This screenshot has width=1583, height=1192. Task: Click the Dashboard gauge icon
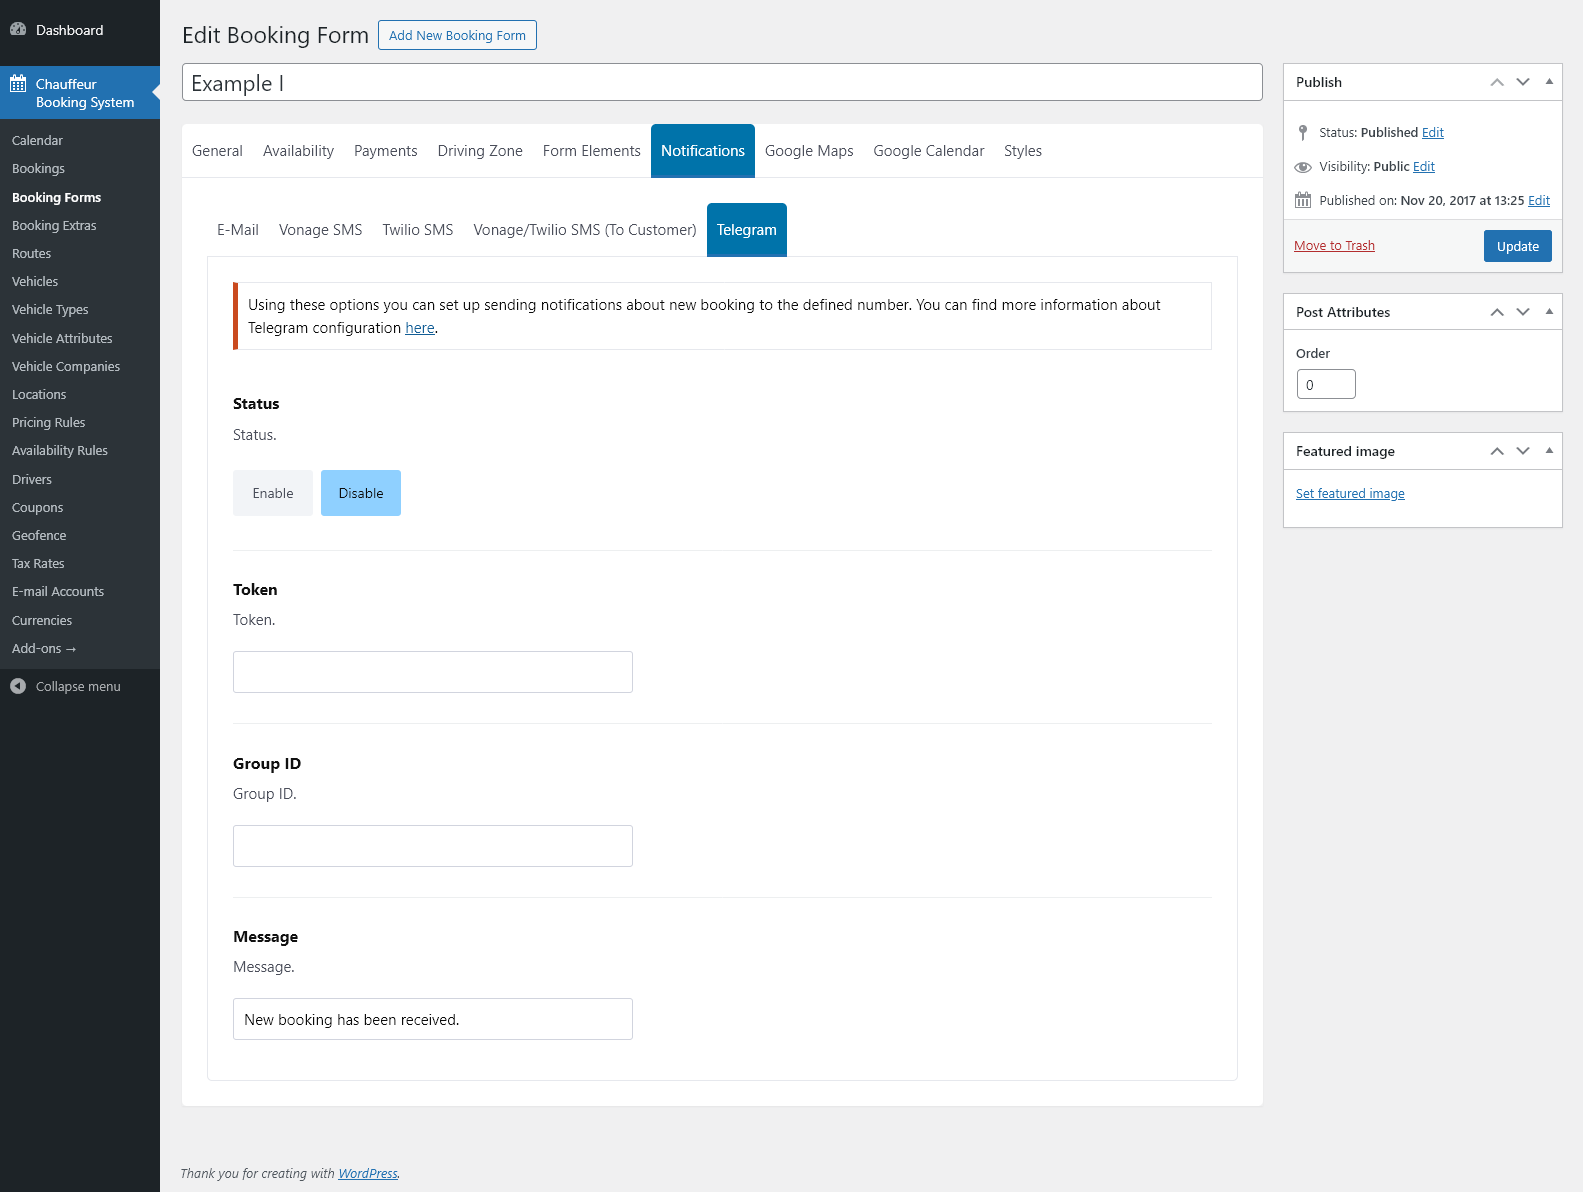[18, 30]
